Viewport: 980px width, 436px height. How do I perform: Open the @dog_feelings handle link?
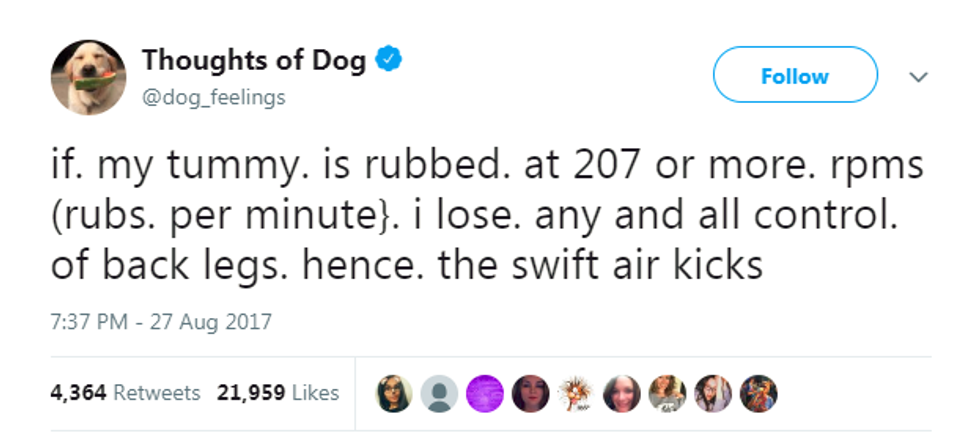pyautogui.click(x=214, y=97)
